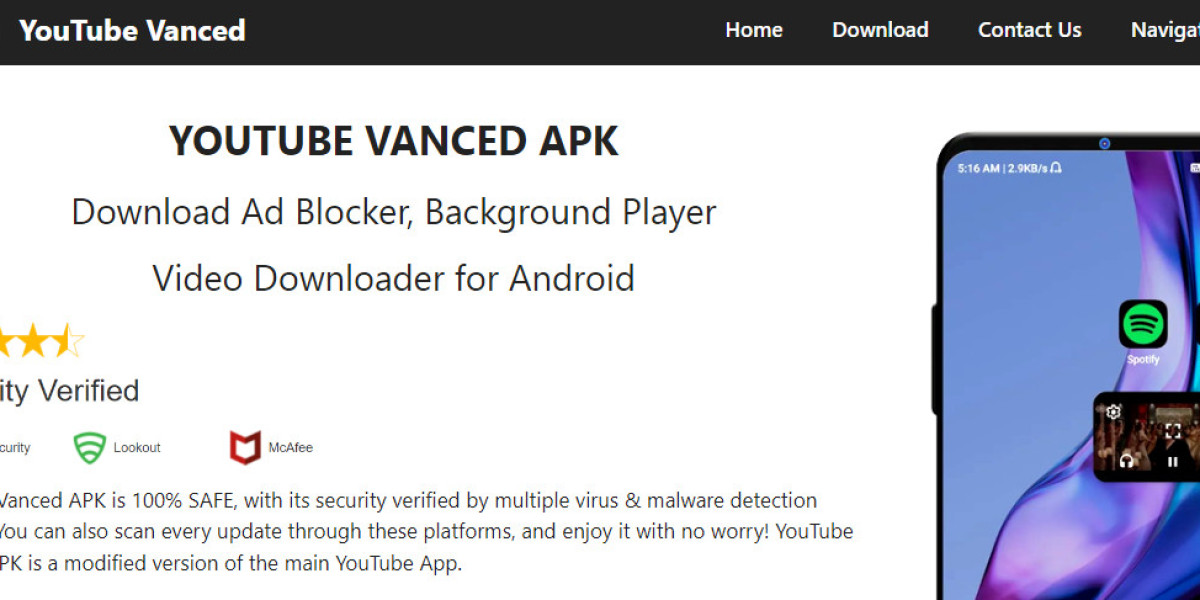
Task: Open the Navigation menu item
Action: pos(1166,30)
